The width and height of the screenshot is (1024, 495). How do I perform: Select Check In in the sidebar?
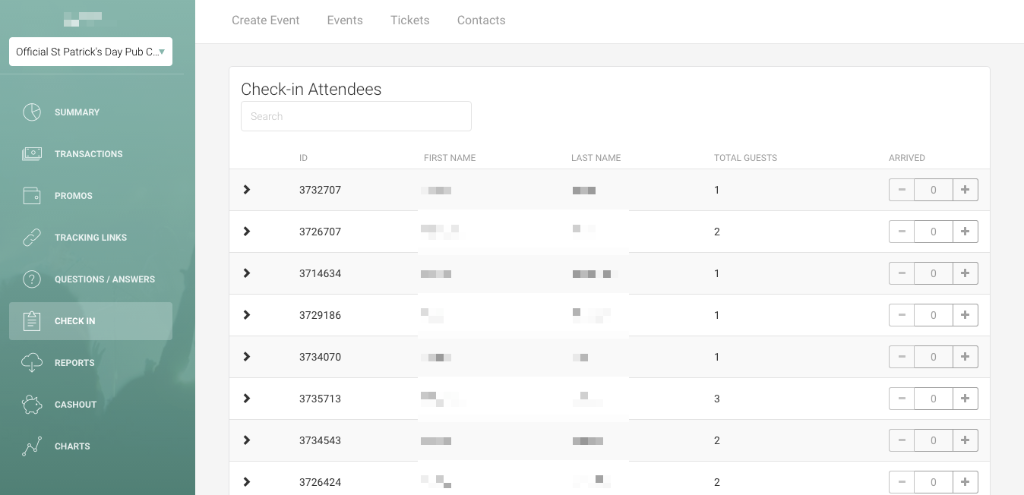(x=90, y=321)
